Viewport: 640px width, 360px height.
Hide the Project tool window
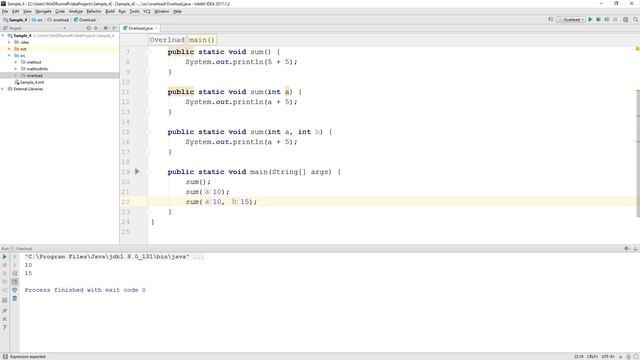114,28
